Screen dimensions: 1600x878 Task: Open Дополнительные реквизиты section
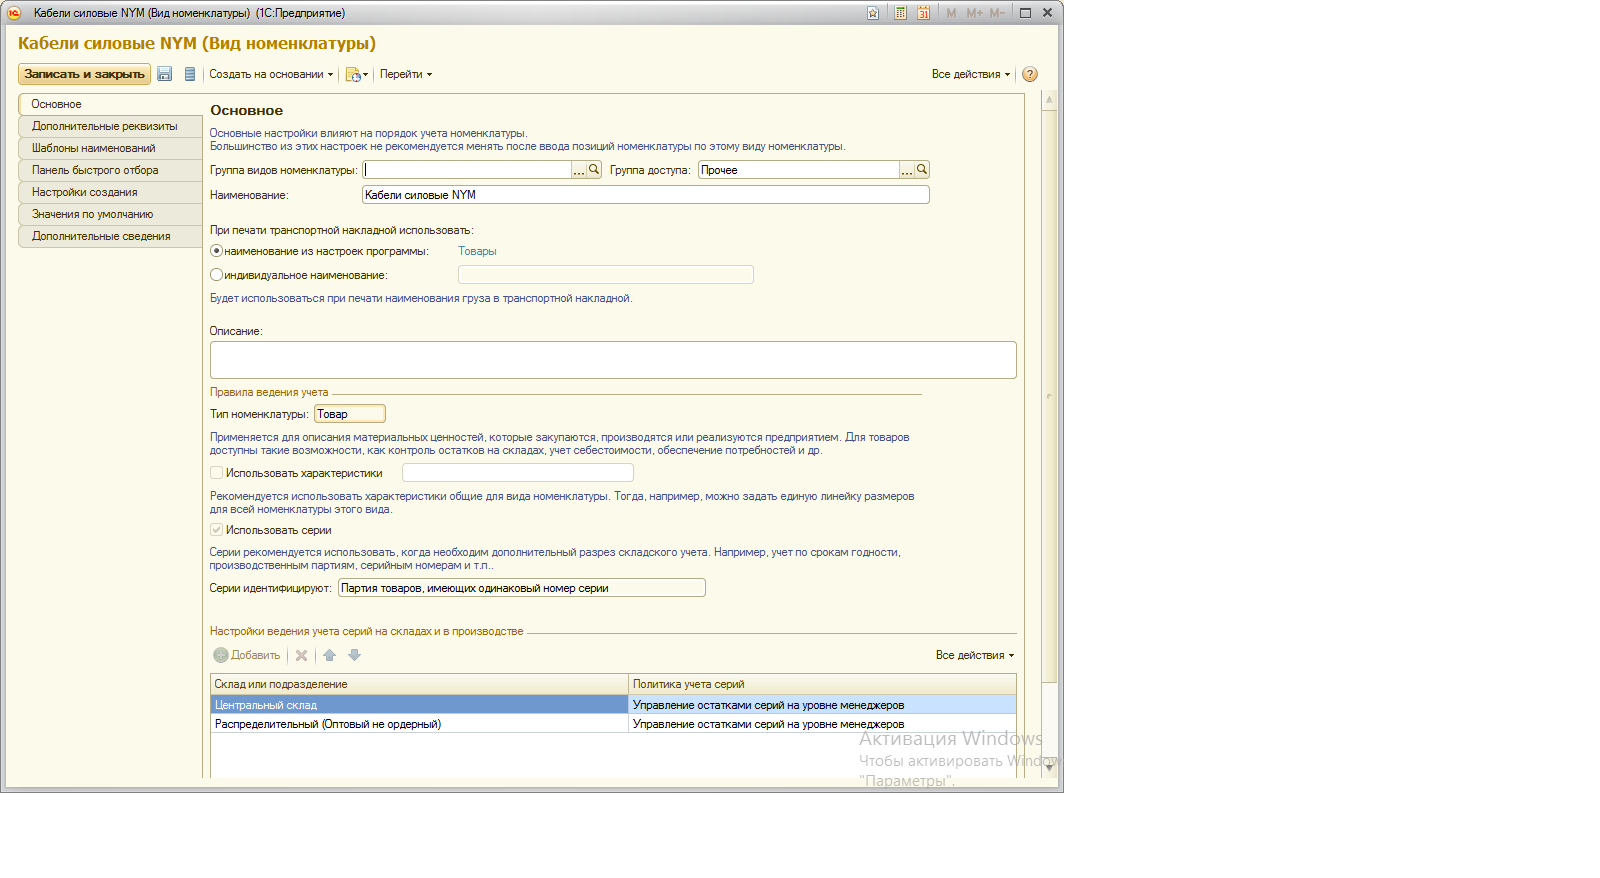[110, 126]
